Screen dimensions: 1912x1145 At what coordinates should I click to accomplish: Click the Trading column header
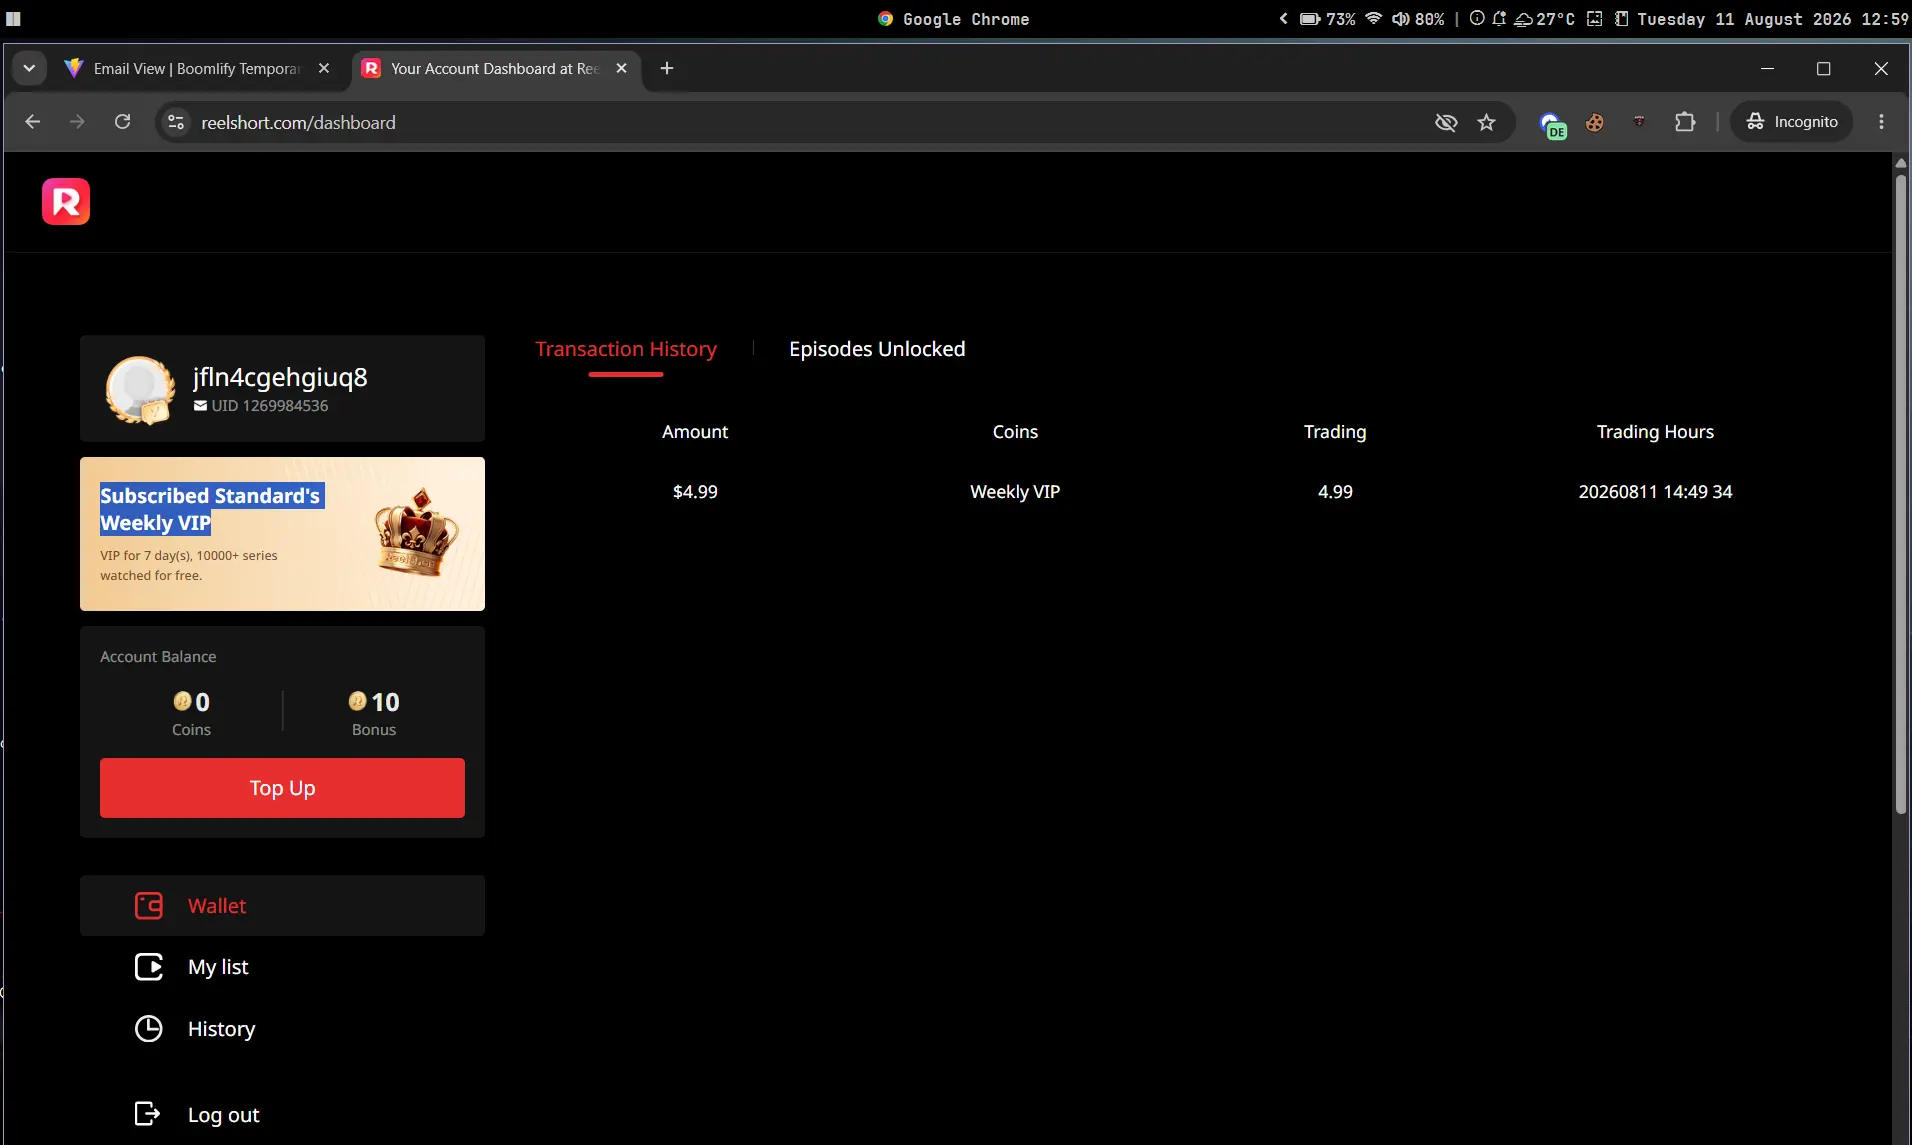pos(1335,432)
